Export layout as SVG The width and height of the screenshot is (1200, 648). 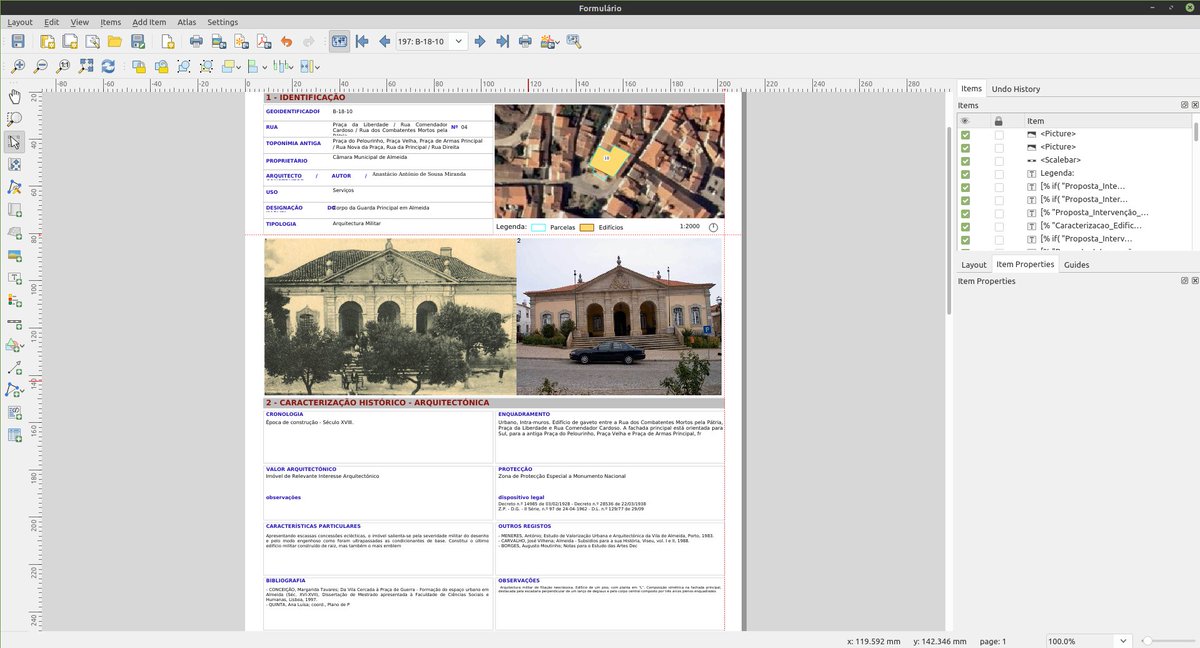coord(241,41)
